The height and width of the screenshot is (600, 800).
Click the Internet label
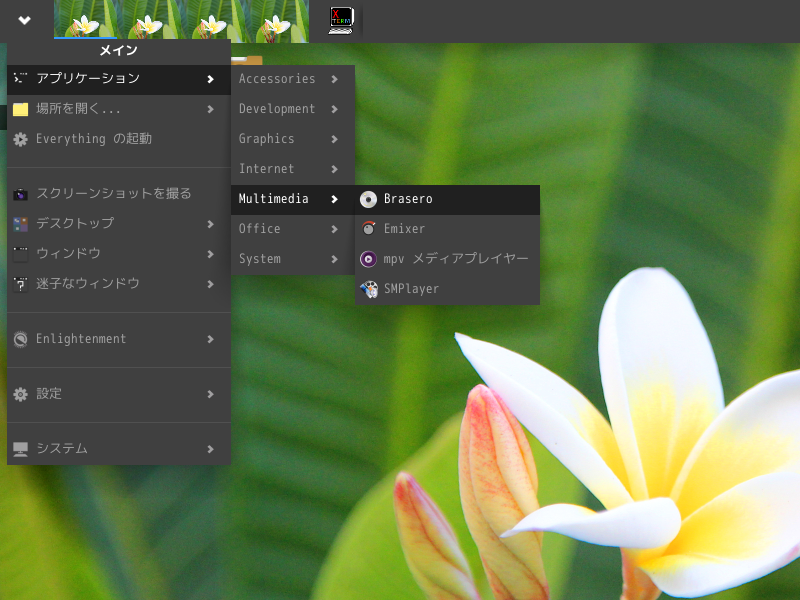pyautogui.click(x=266, y=169)
